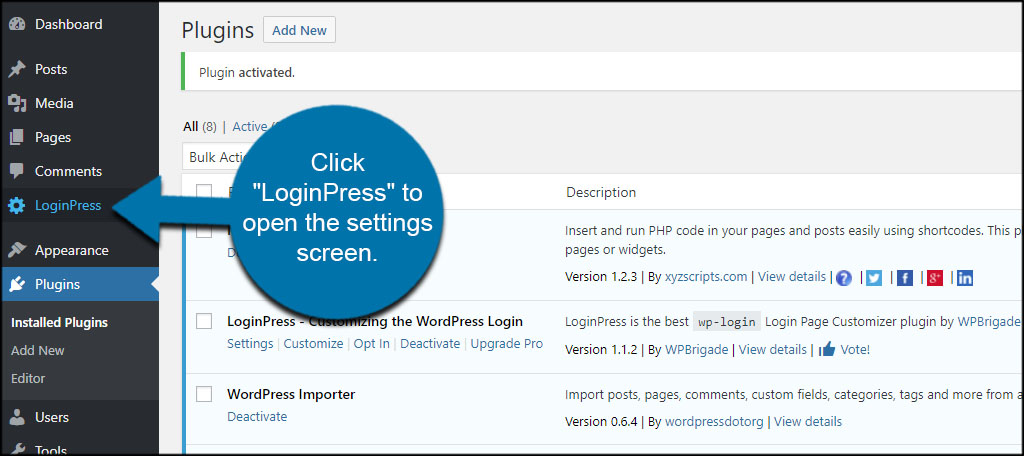Screen dimensions: 1024x456
Task: Click the Dashboard gauge icon
Action: (17, 24)
